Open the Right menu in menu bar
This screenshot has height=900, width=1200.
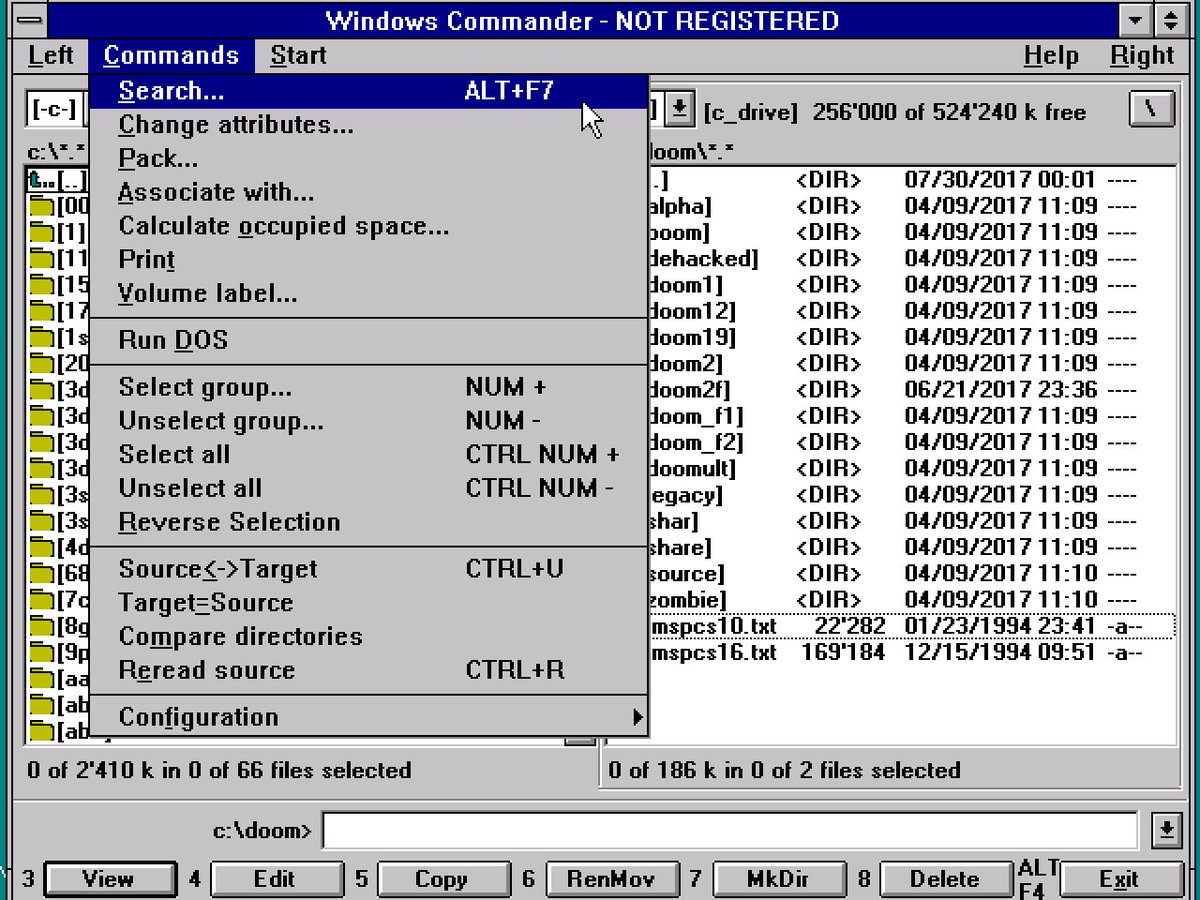coord(1142,56)
